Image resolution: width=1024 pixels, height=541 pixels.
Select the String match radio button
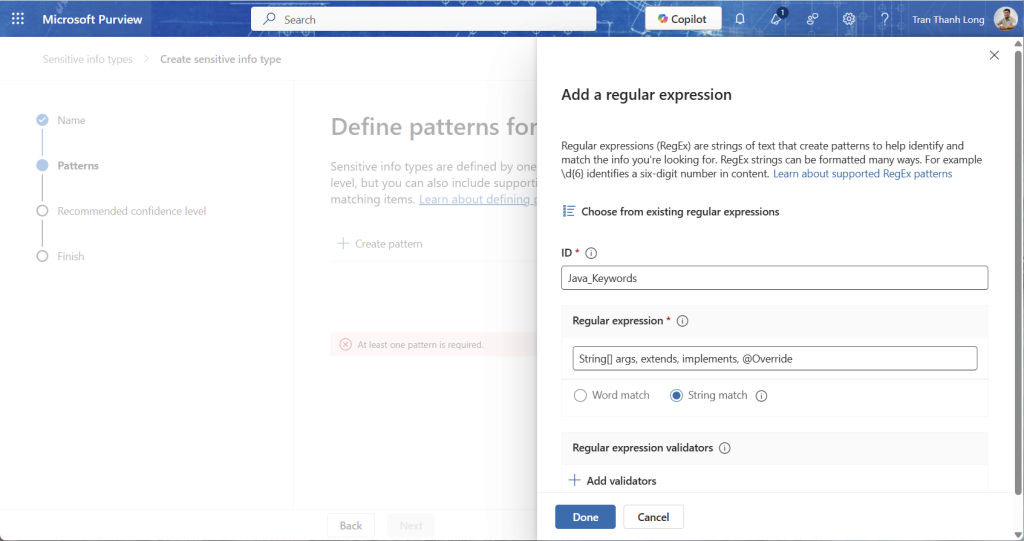(x=677, y=396)
